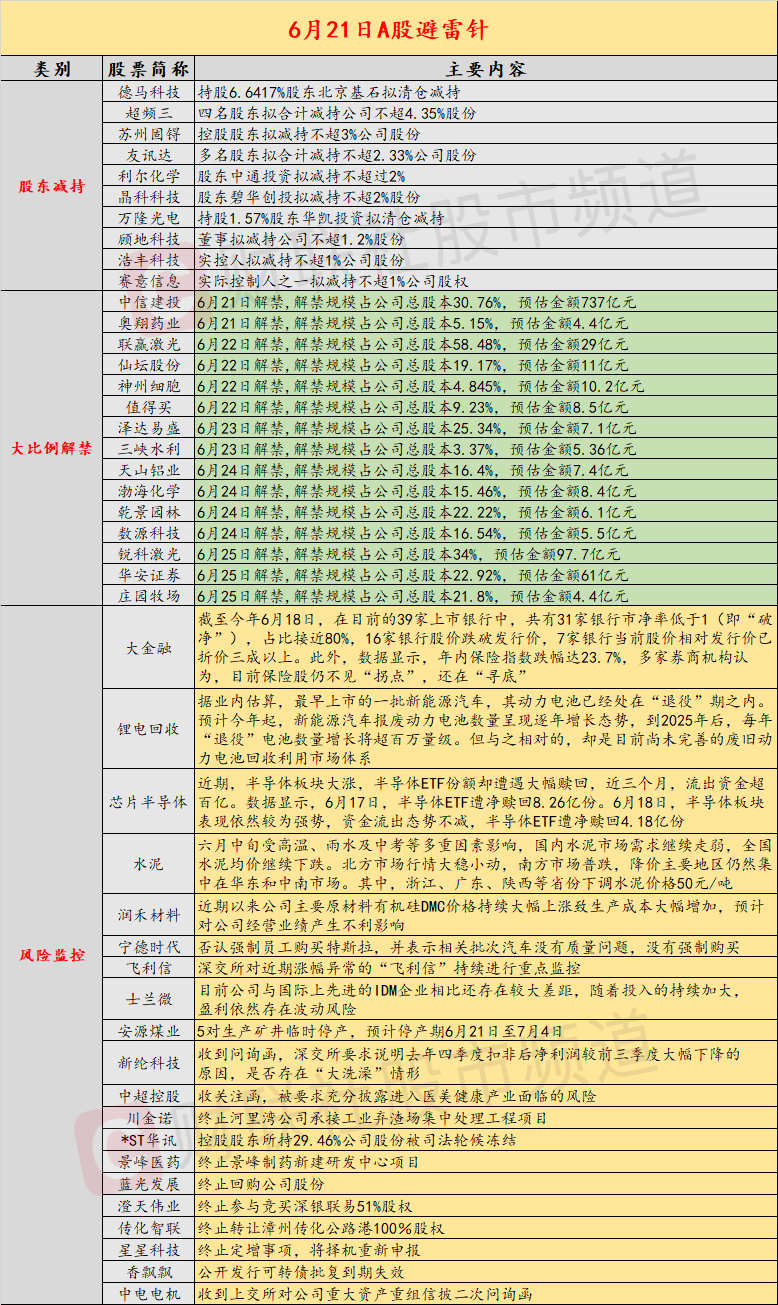Select stock name 澄天伟业

(148, 1206)
